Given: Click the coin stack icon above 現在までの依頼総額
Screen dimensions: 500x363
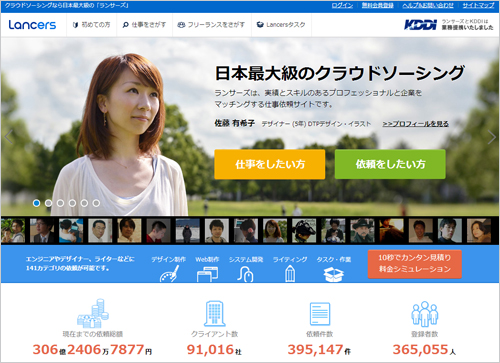Looking at the screenshot, I should (x=93, y=313).
